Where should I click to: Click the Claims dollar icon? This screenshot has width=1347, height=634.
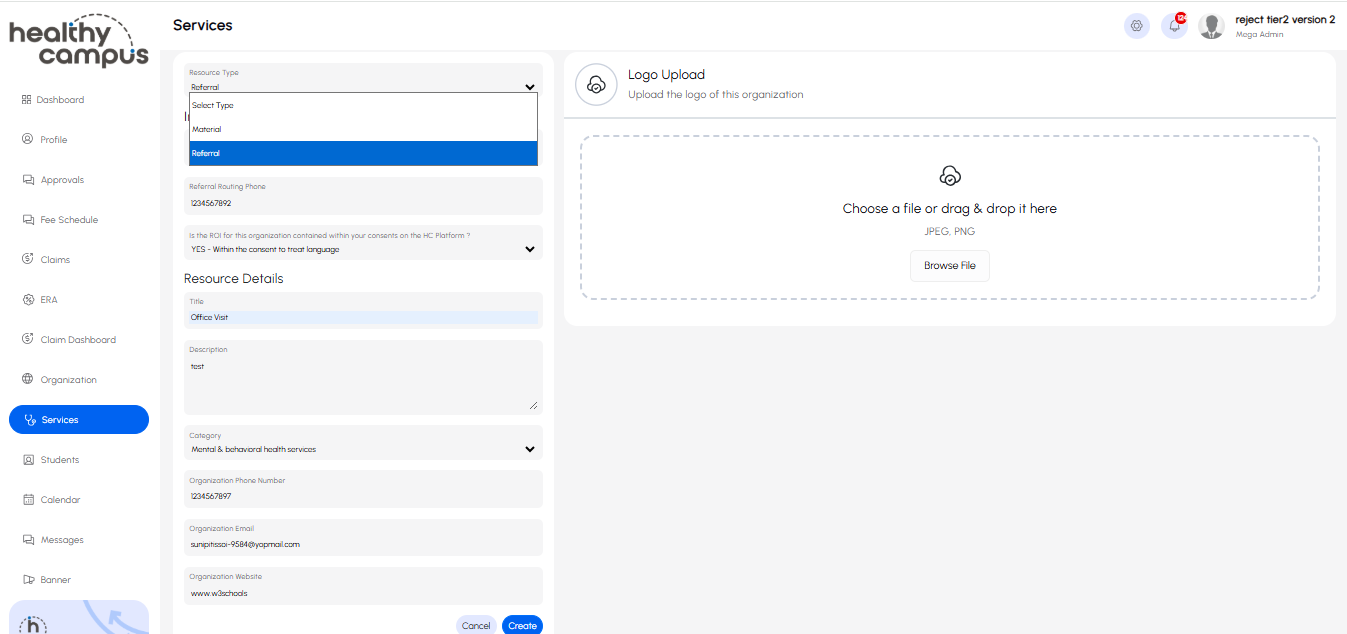[x=28, y=260]
